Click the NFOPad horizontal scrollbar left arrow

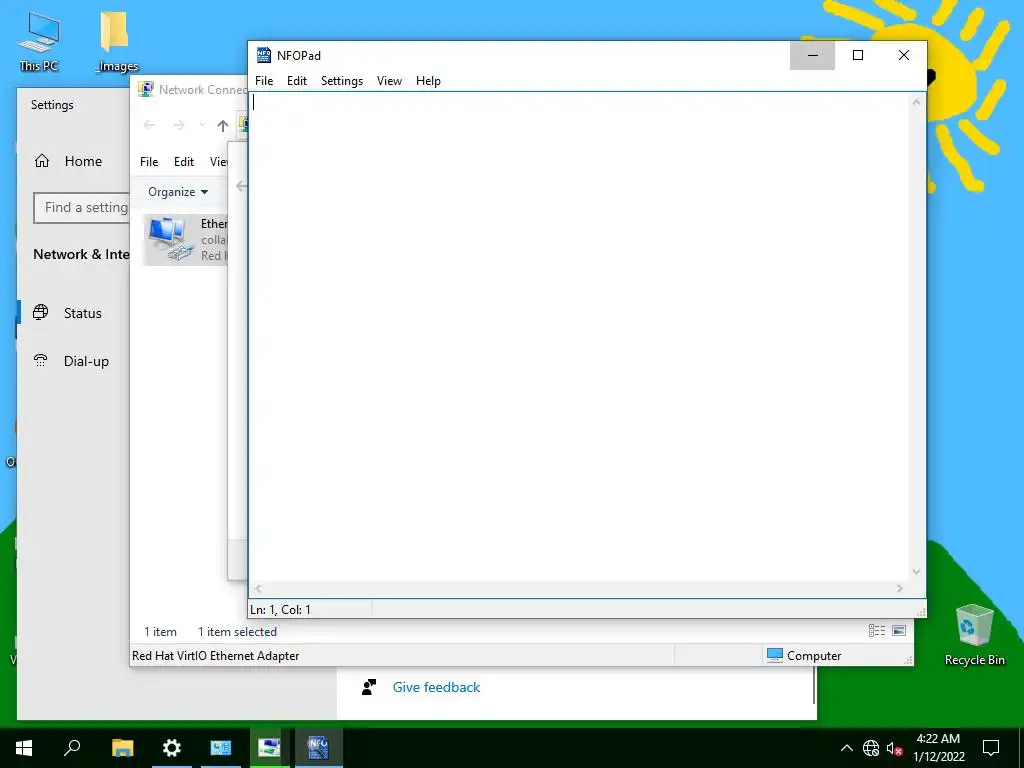[x=258, y=588]
